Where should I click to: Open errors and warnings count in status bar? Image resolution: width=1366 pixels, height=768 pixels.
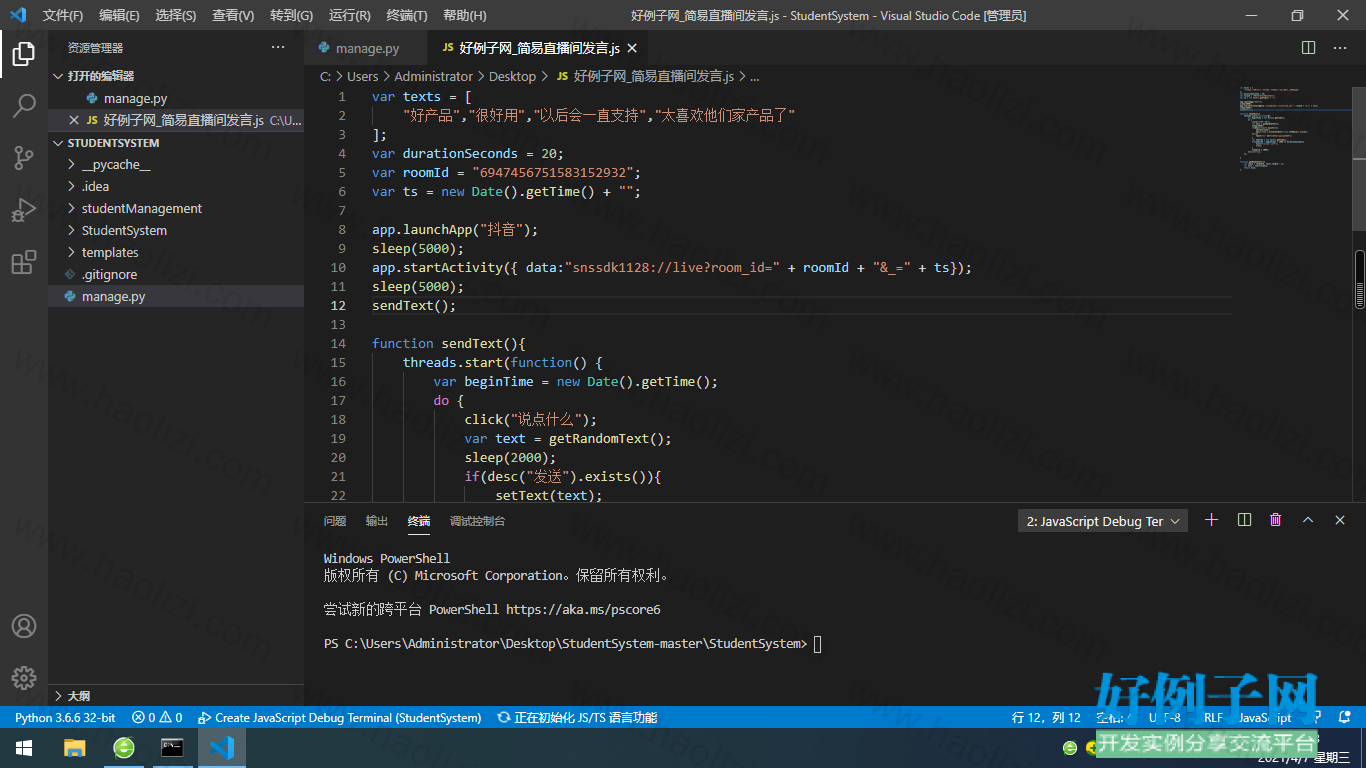(157, 718)
